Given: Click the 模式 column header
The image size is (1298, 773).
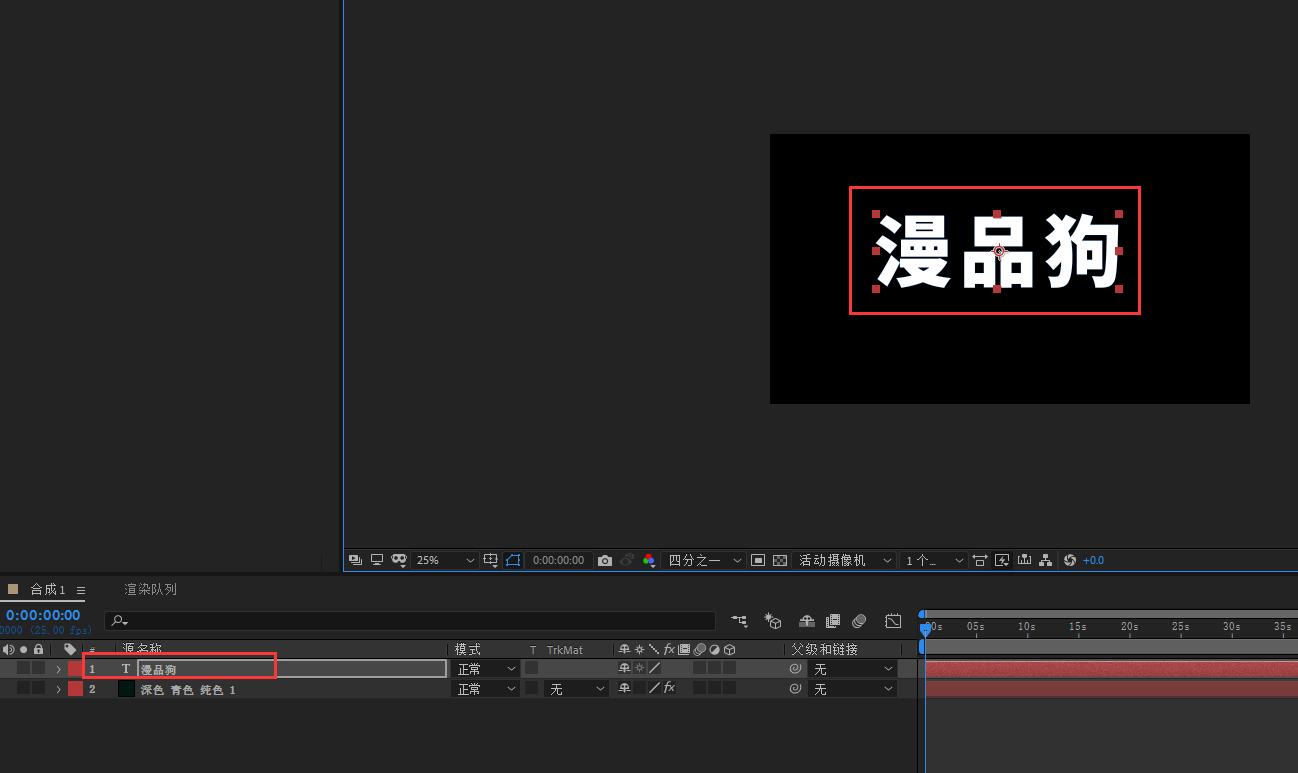Looking at the screenshot, I should [467, 649].
